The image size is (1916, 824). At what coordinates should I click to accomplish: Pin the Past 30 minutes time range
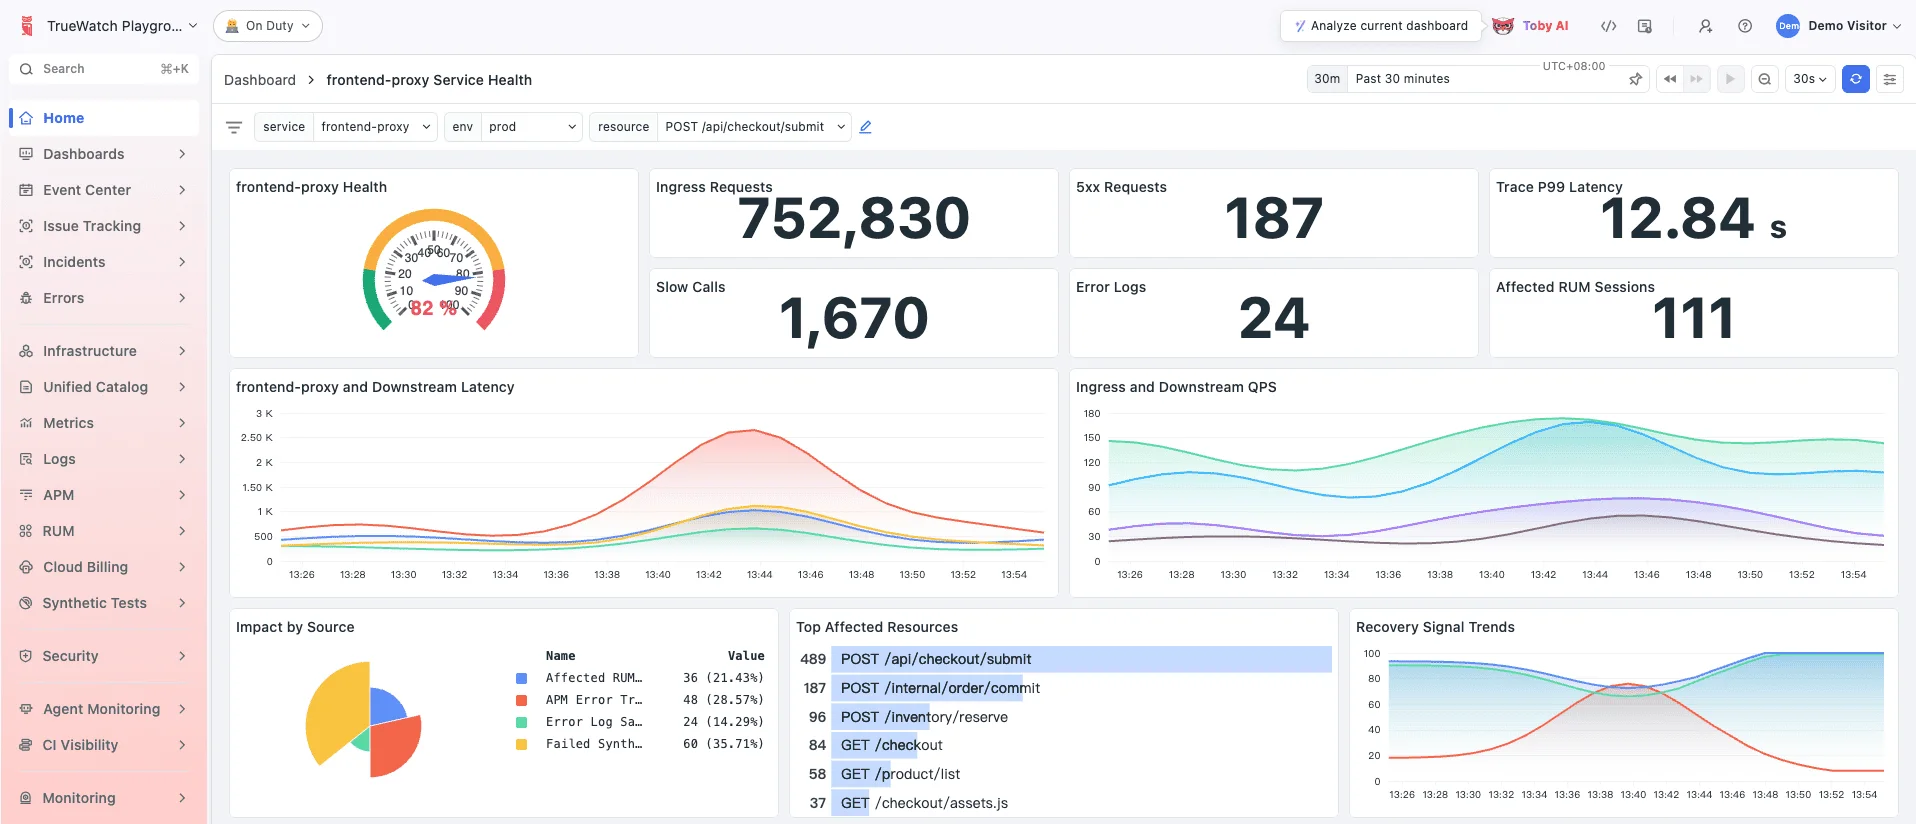tap(1636, 79)
